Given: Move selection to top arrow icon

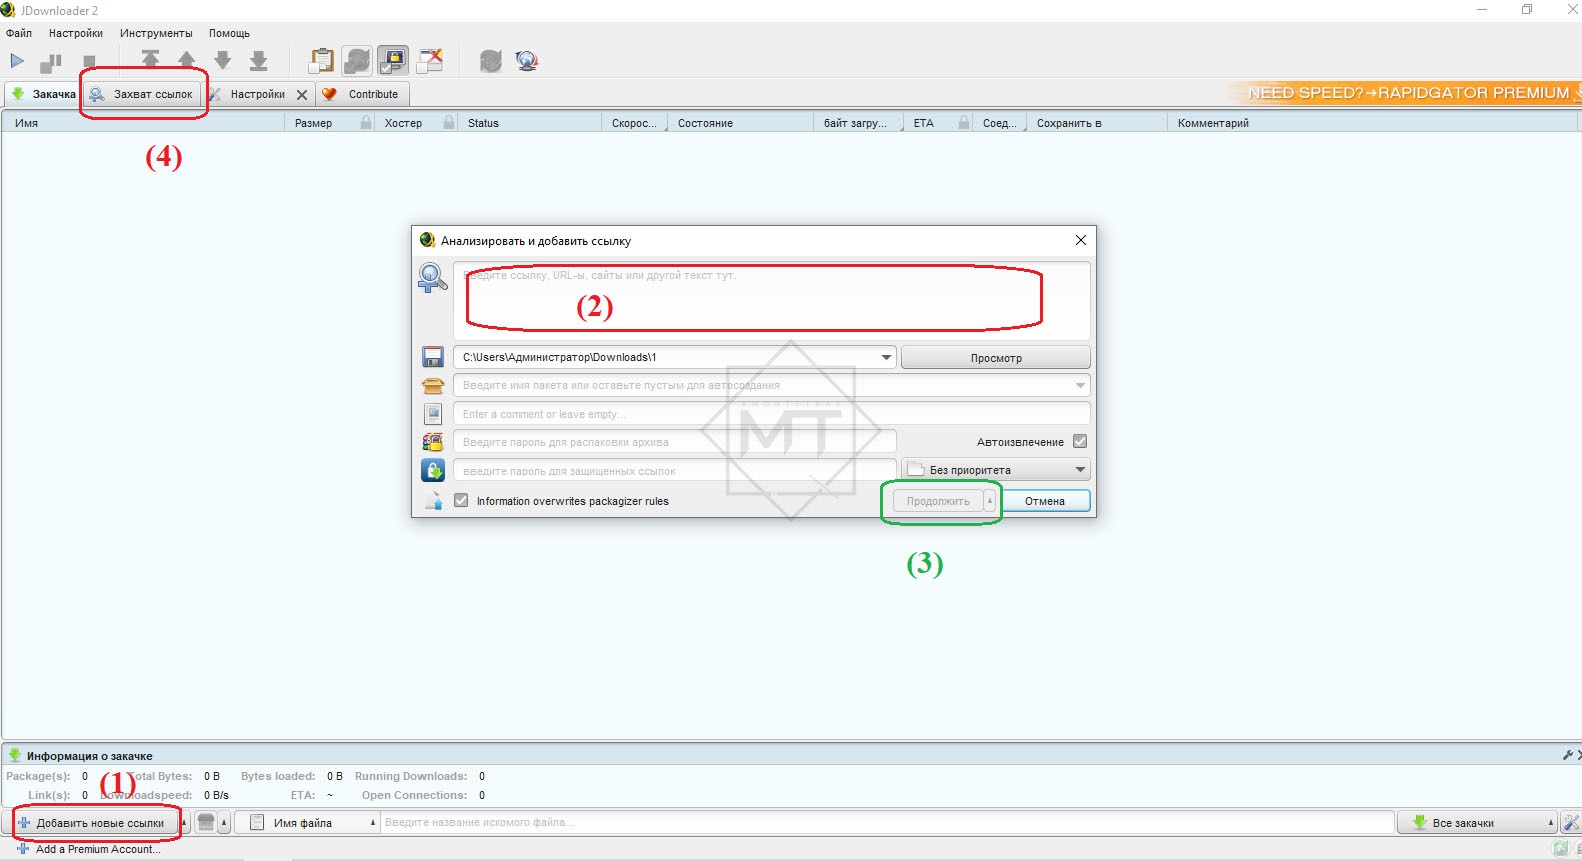Looking at the screenshot, I should point(151,61).
